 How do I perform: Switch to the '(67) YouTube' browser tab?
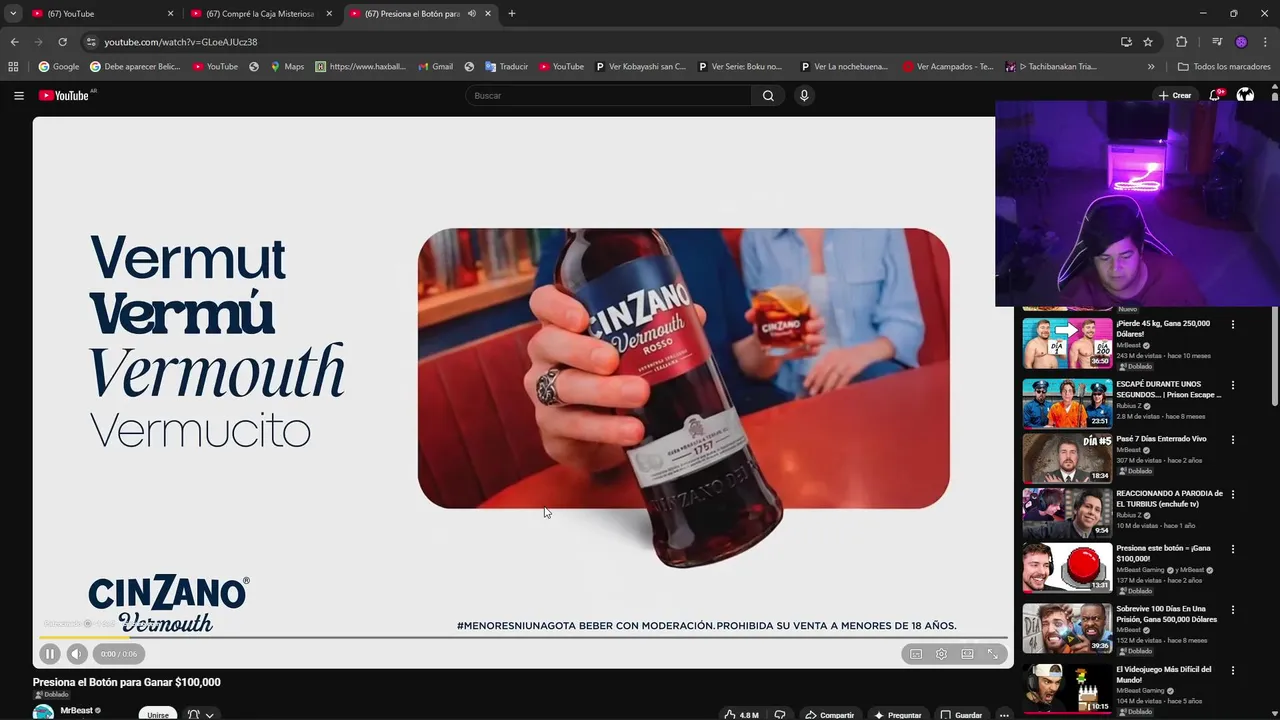[x=103, y=14]
